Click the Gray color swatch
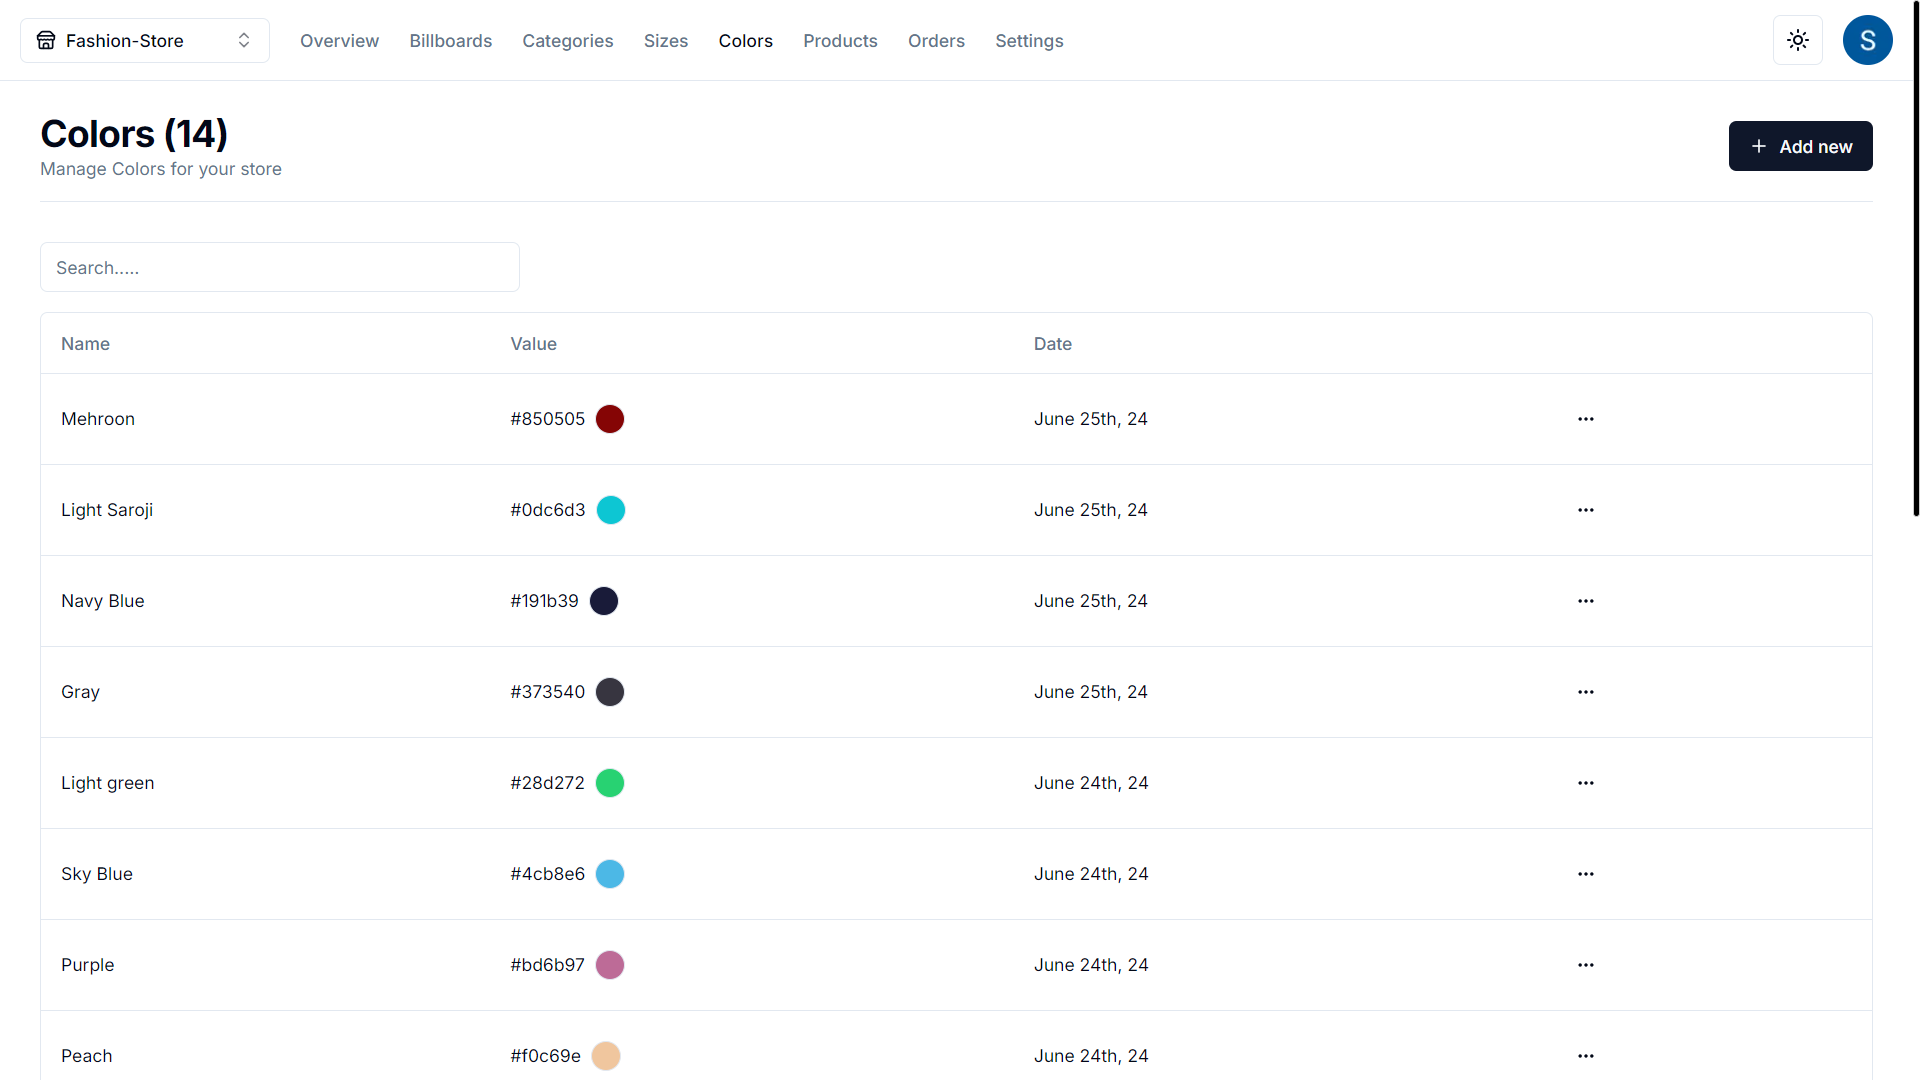The width and height of the screenshot is (1920, 1080). (x=610, y=692)
